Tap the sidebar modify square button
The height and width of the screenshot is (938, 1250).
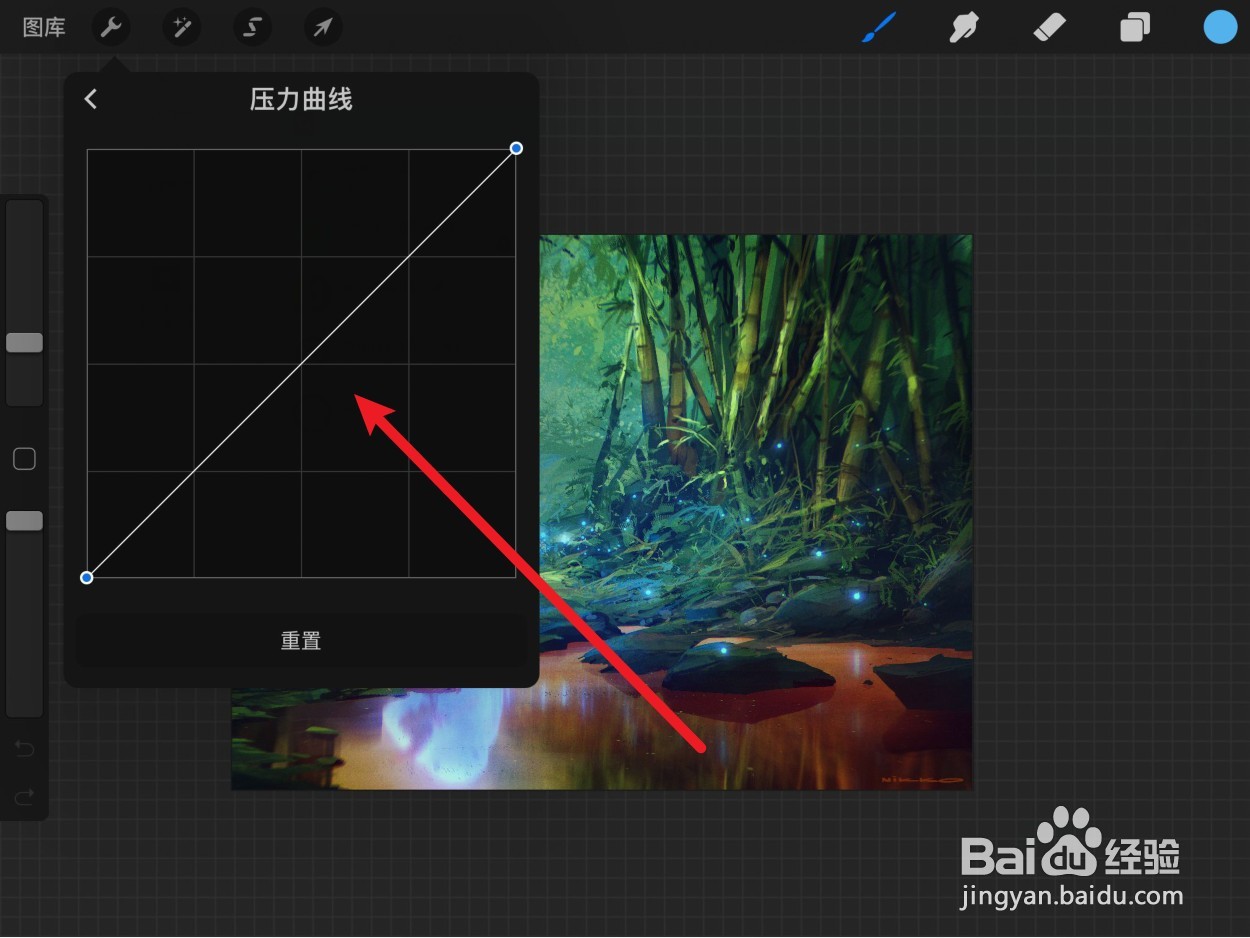[x=24, y=459]
